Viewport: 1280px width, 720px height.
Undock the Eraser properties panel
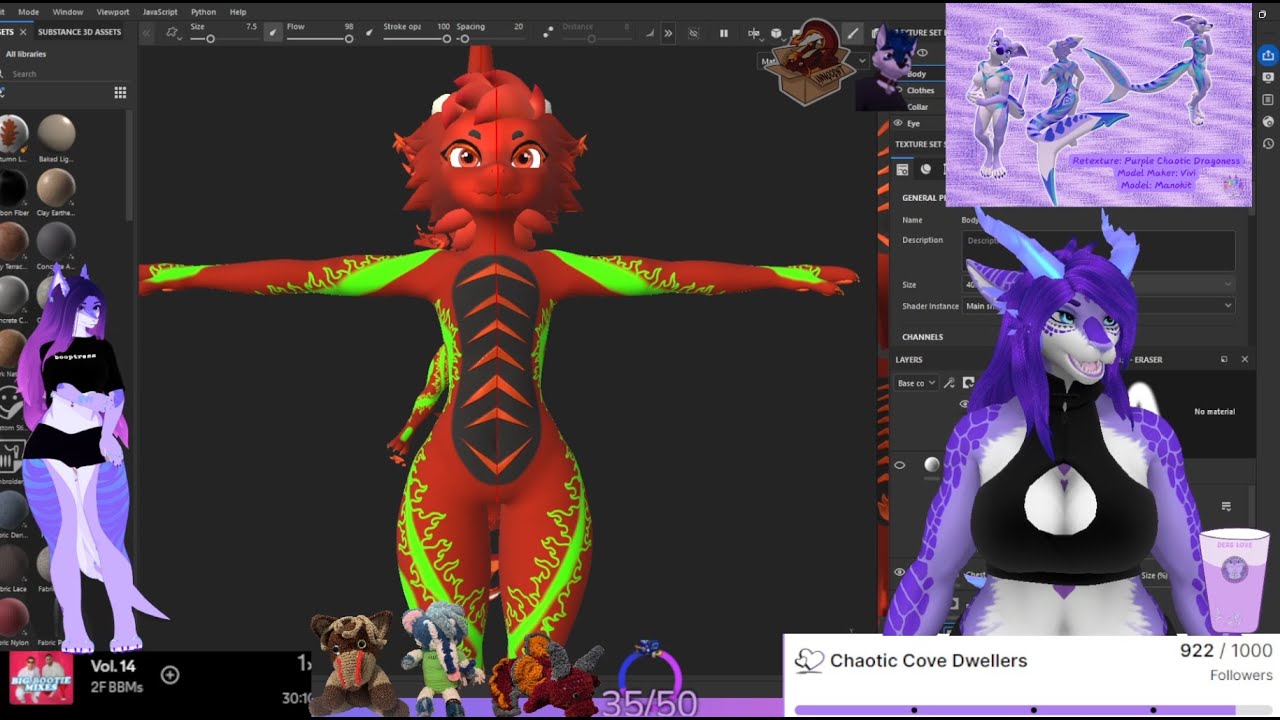coord(1224,359)
